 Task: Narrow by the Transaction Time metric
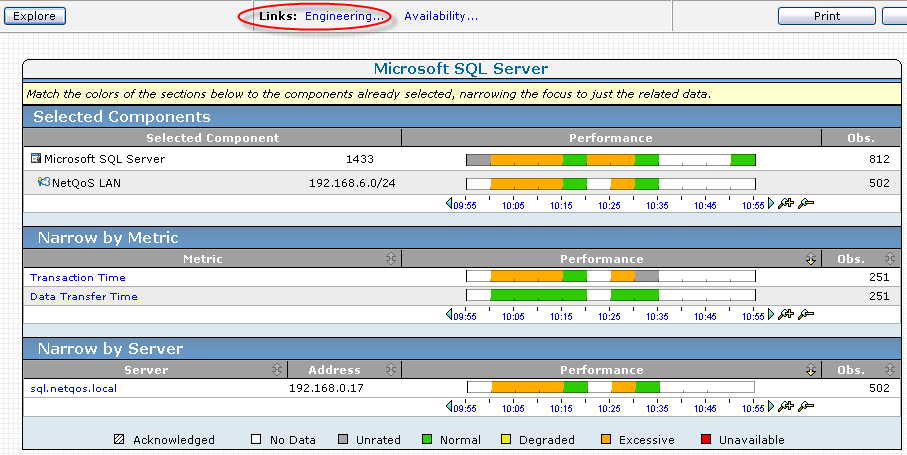coord(78,278)
